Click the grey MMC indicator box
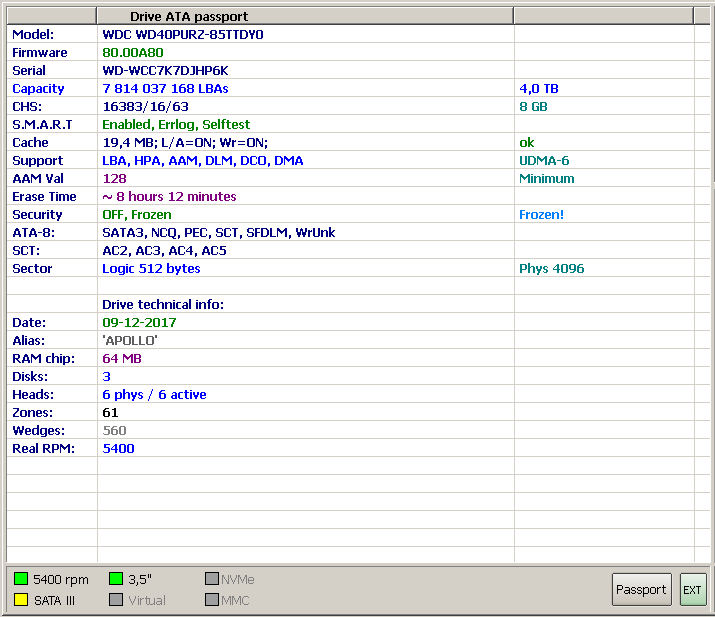This screenshot has height=617, width=715. tap(212, 600)
